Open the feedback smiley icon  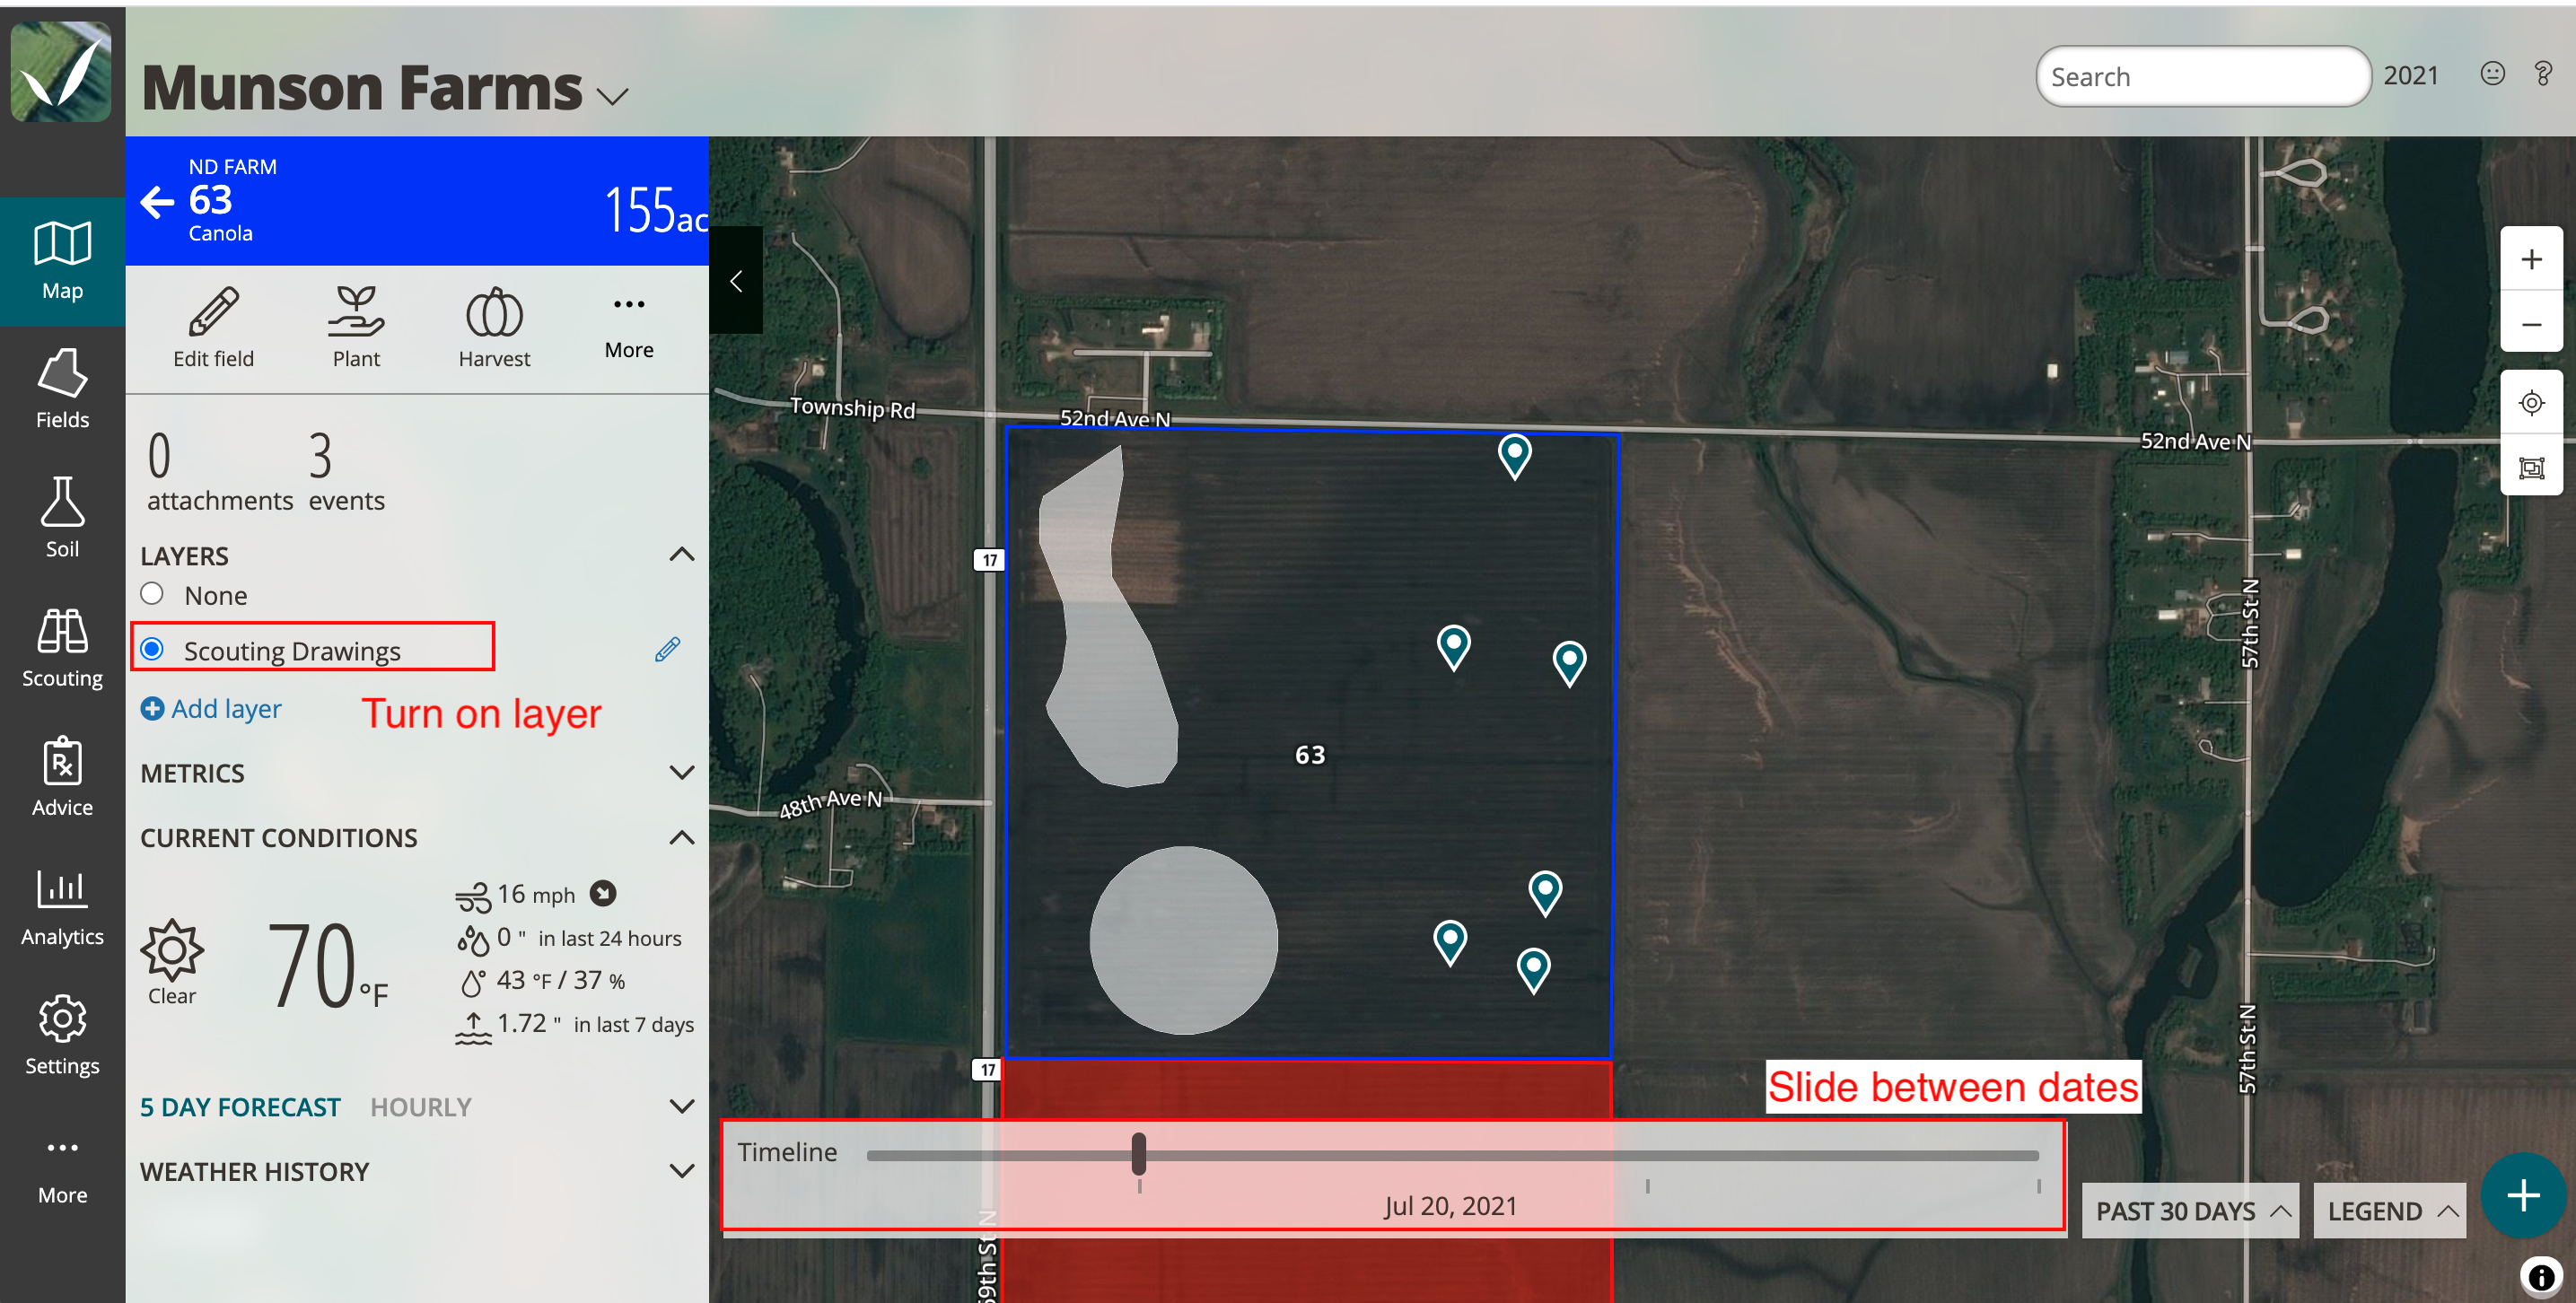[2492, 74]
